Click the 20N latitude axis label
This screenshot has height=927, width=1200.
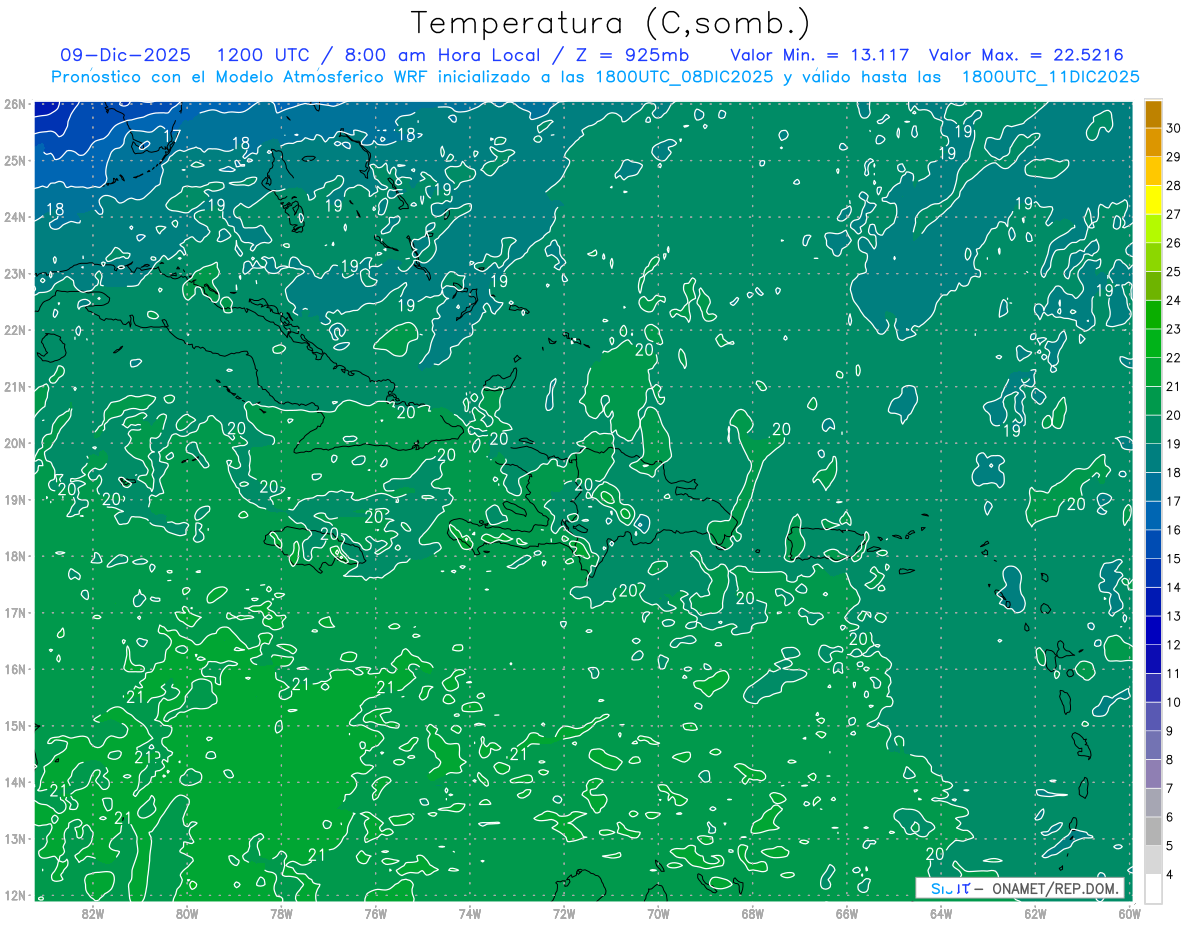pos(15,443)
